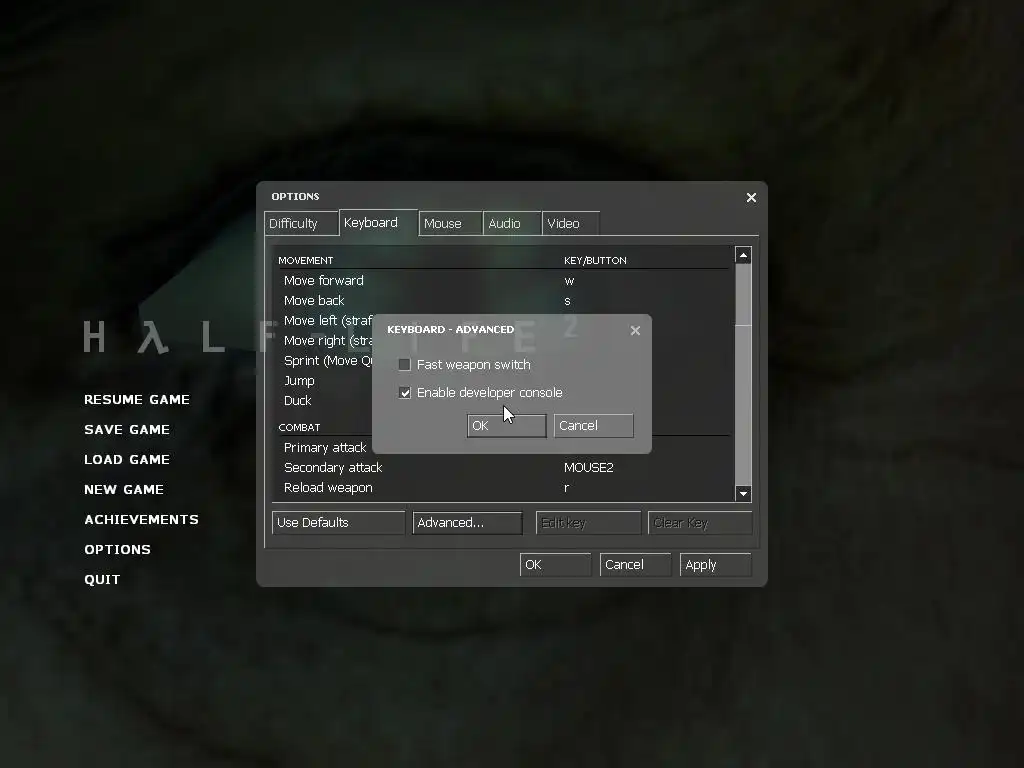Open Advanced... keyboard settings

468,522
